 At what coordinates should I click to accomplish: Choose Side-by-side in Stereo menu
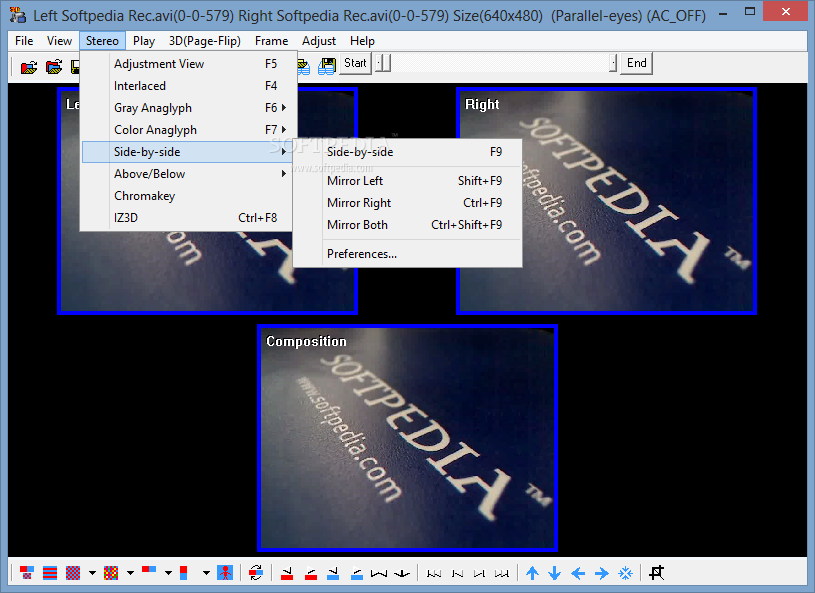[189, 152]
